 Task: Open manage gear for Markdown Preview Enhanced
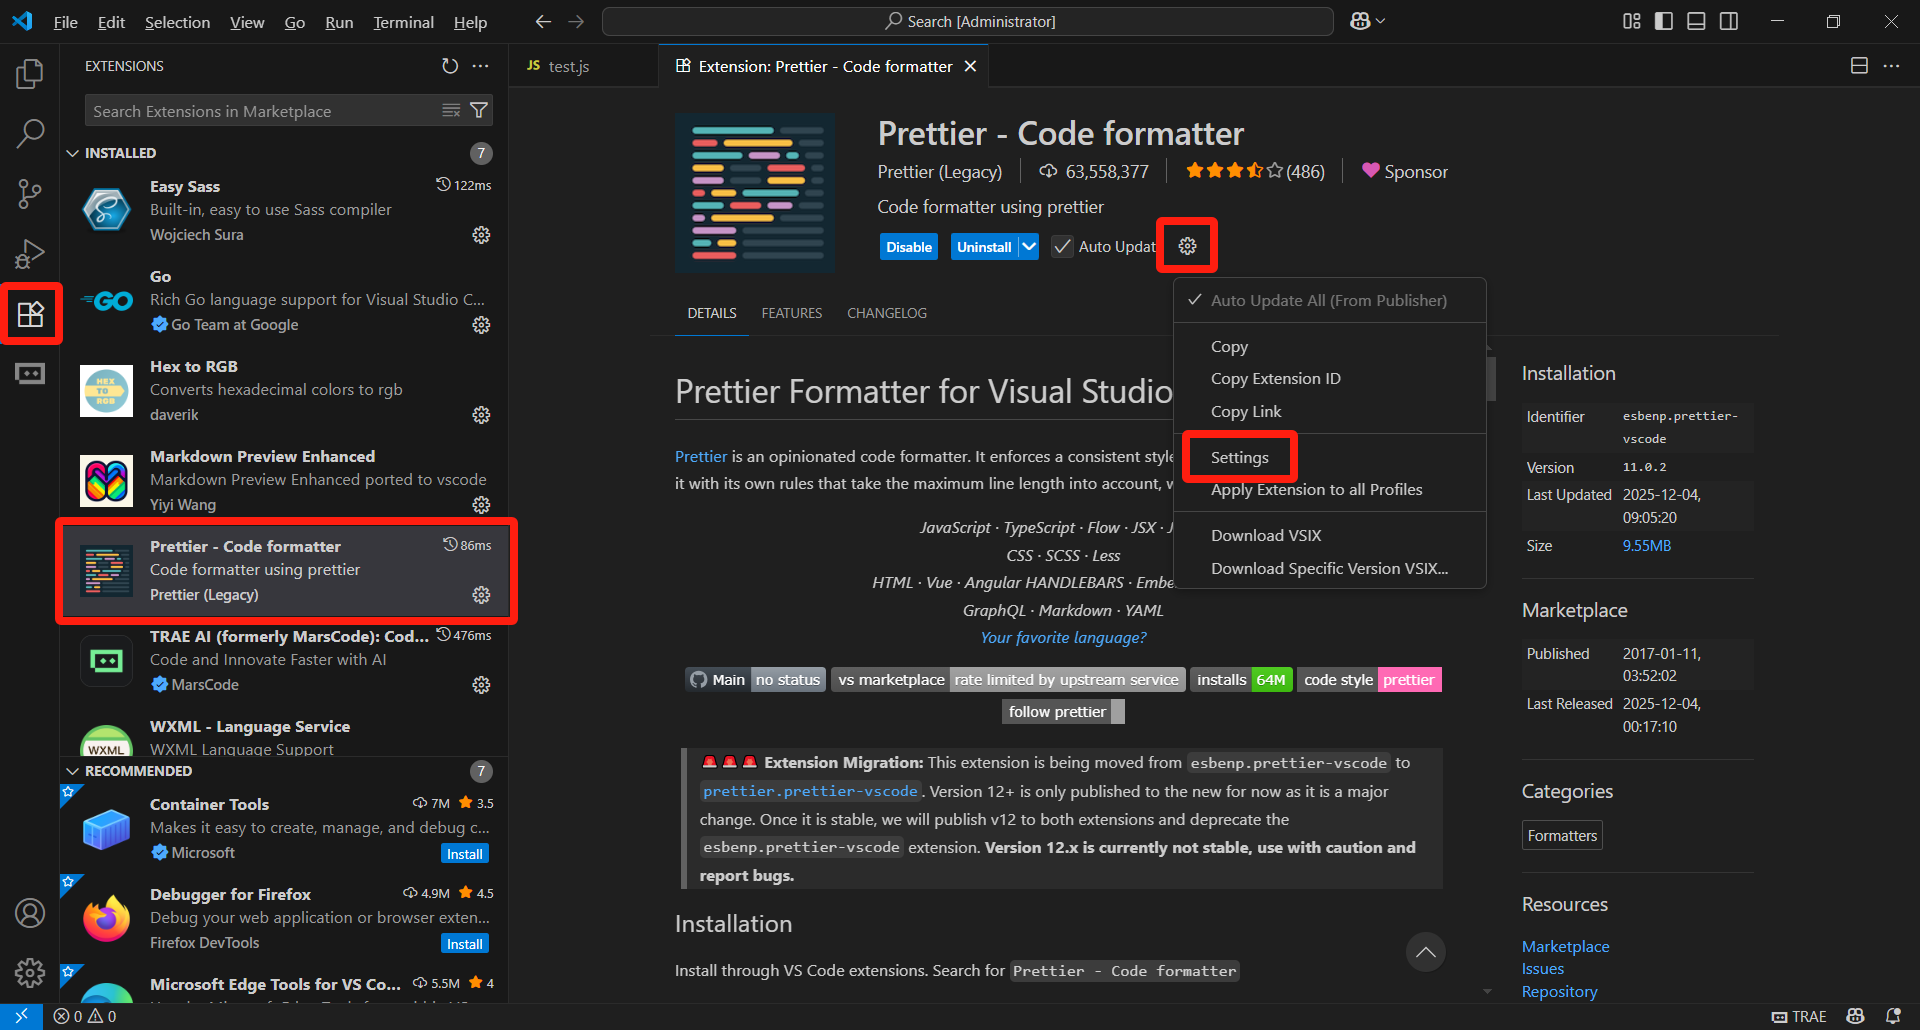click(481, 505)
